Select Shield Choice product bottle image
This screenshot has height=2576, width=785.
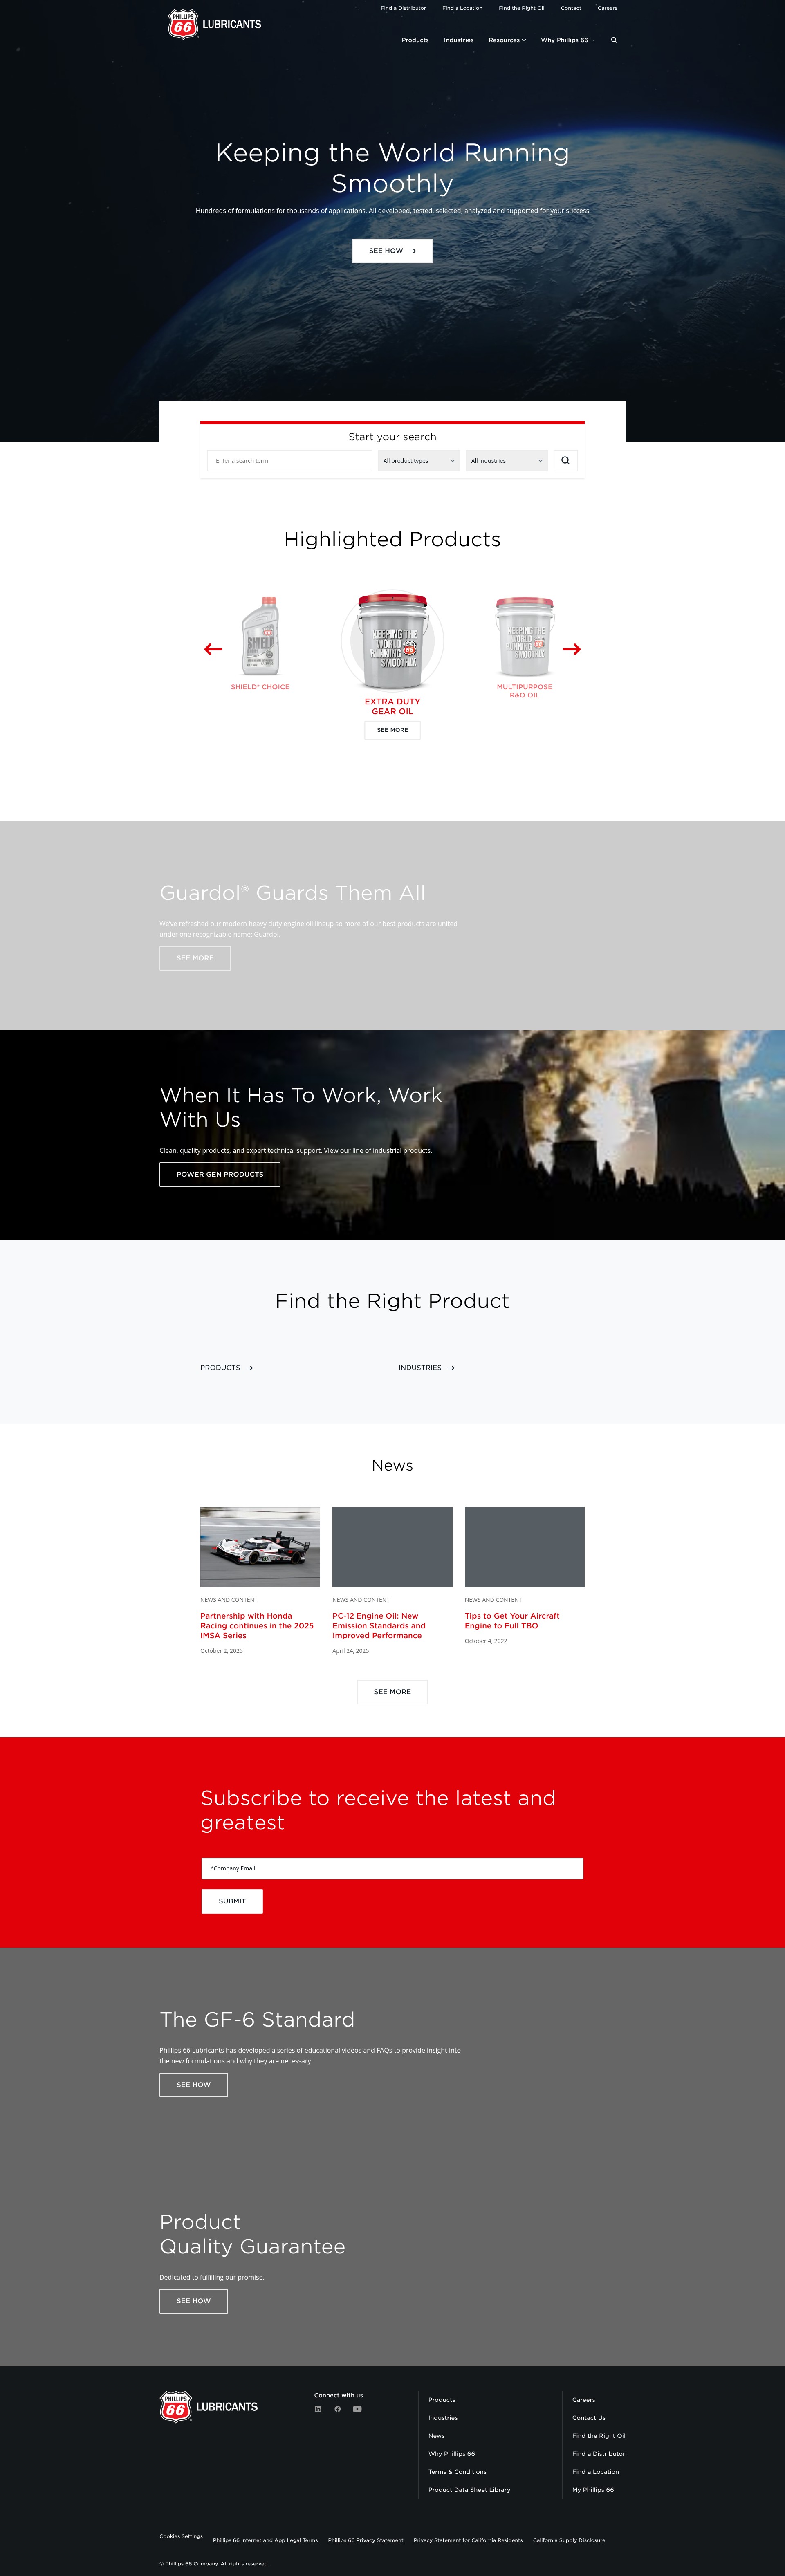pos(260,637)
